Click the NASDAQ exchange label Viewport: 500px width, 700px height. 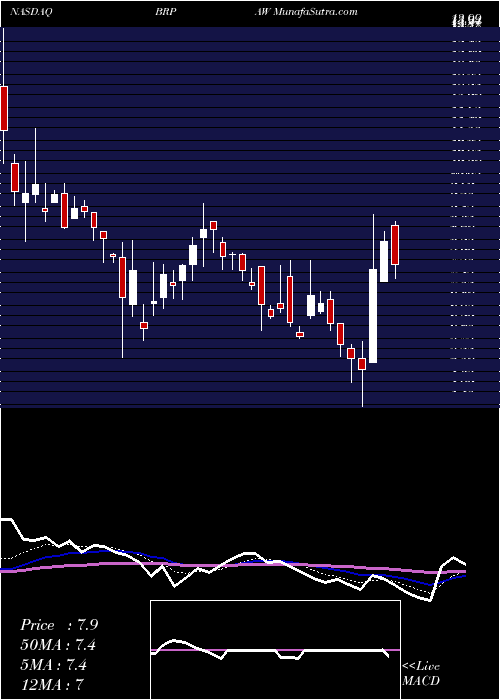[30, 12]
